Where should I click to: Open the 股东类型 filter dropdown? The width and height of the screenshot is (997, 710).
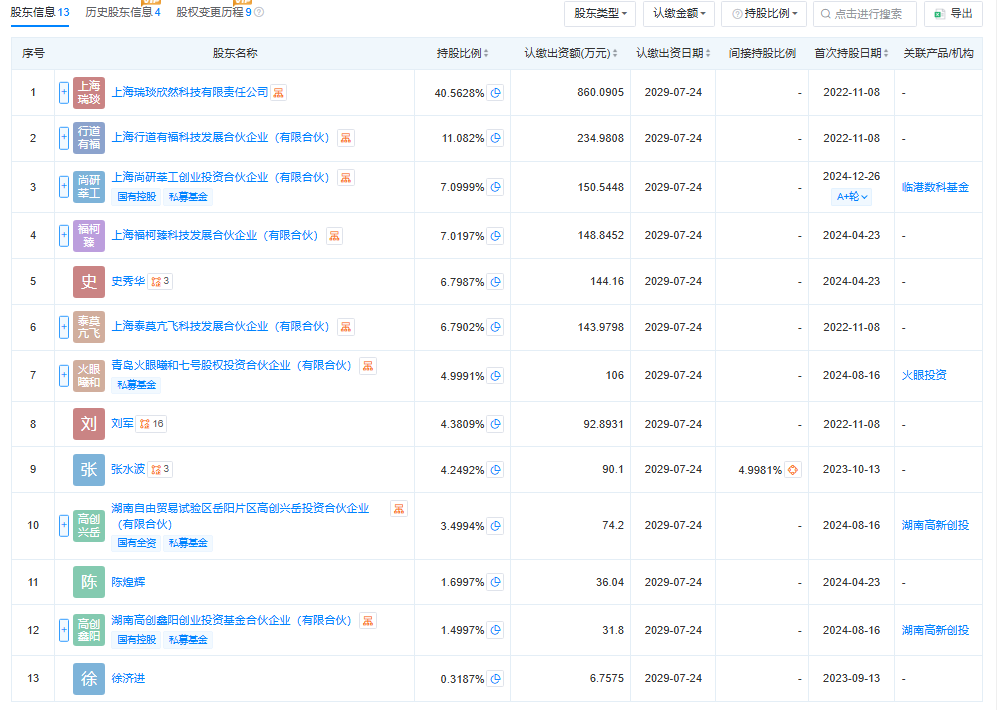click(x=600, y=14)
